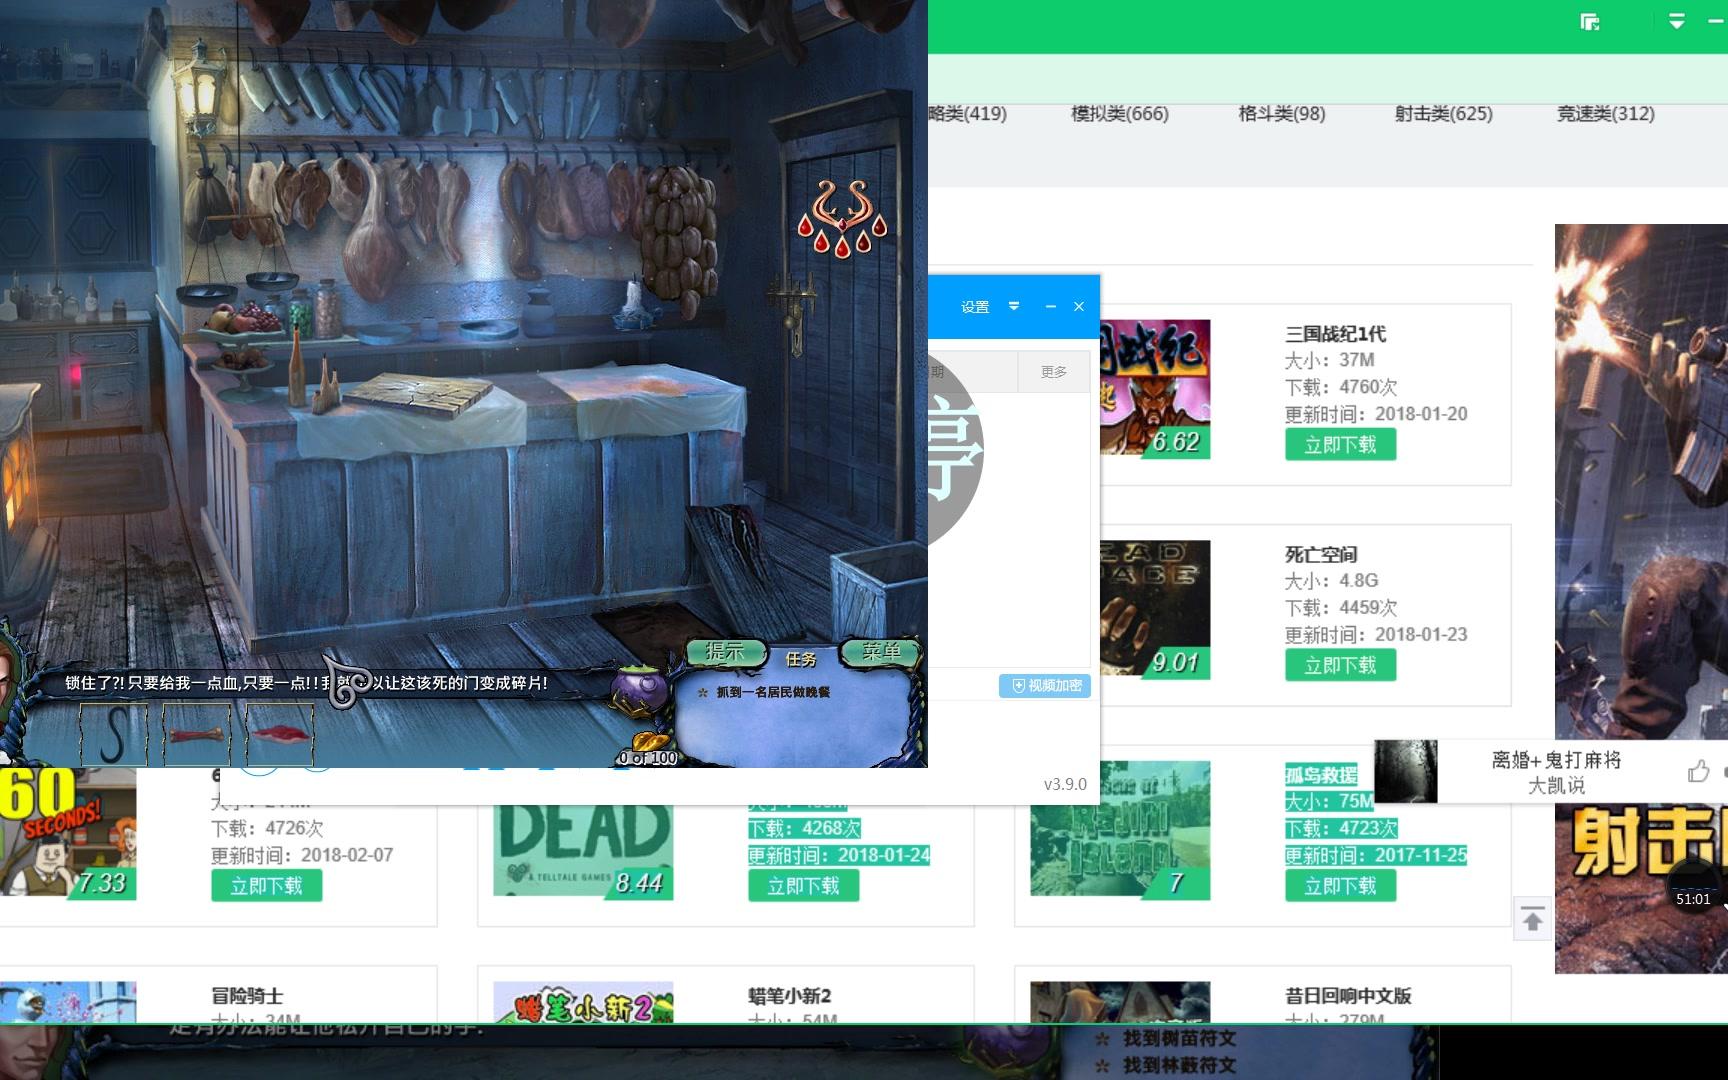1728x1080 pixels.
Task: Open the shooting game banner with soldier
Action: 1641,482
